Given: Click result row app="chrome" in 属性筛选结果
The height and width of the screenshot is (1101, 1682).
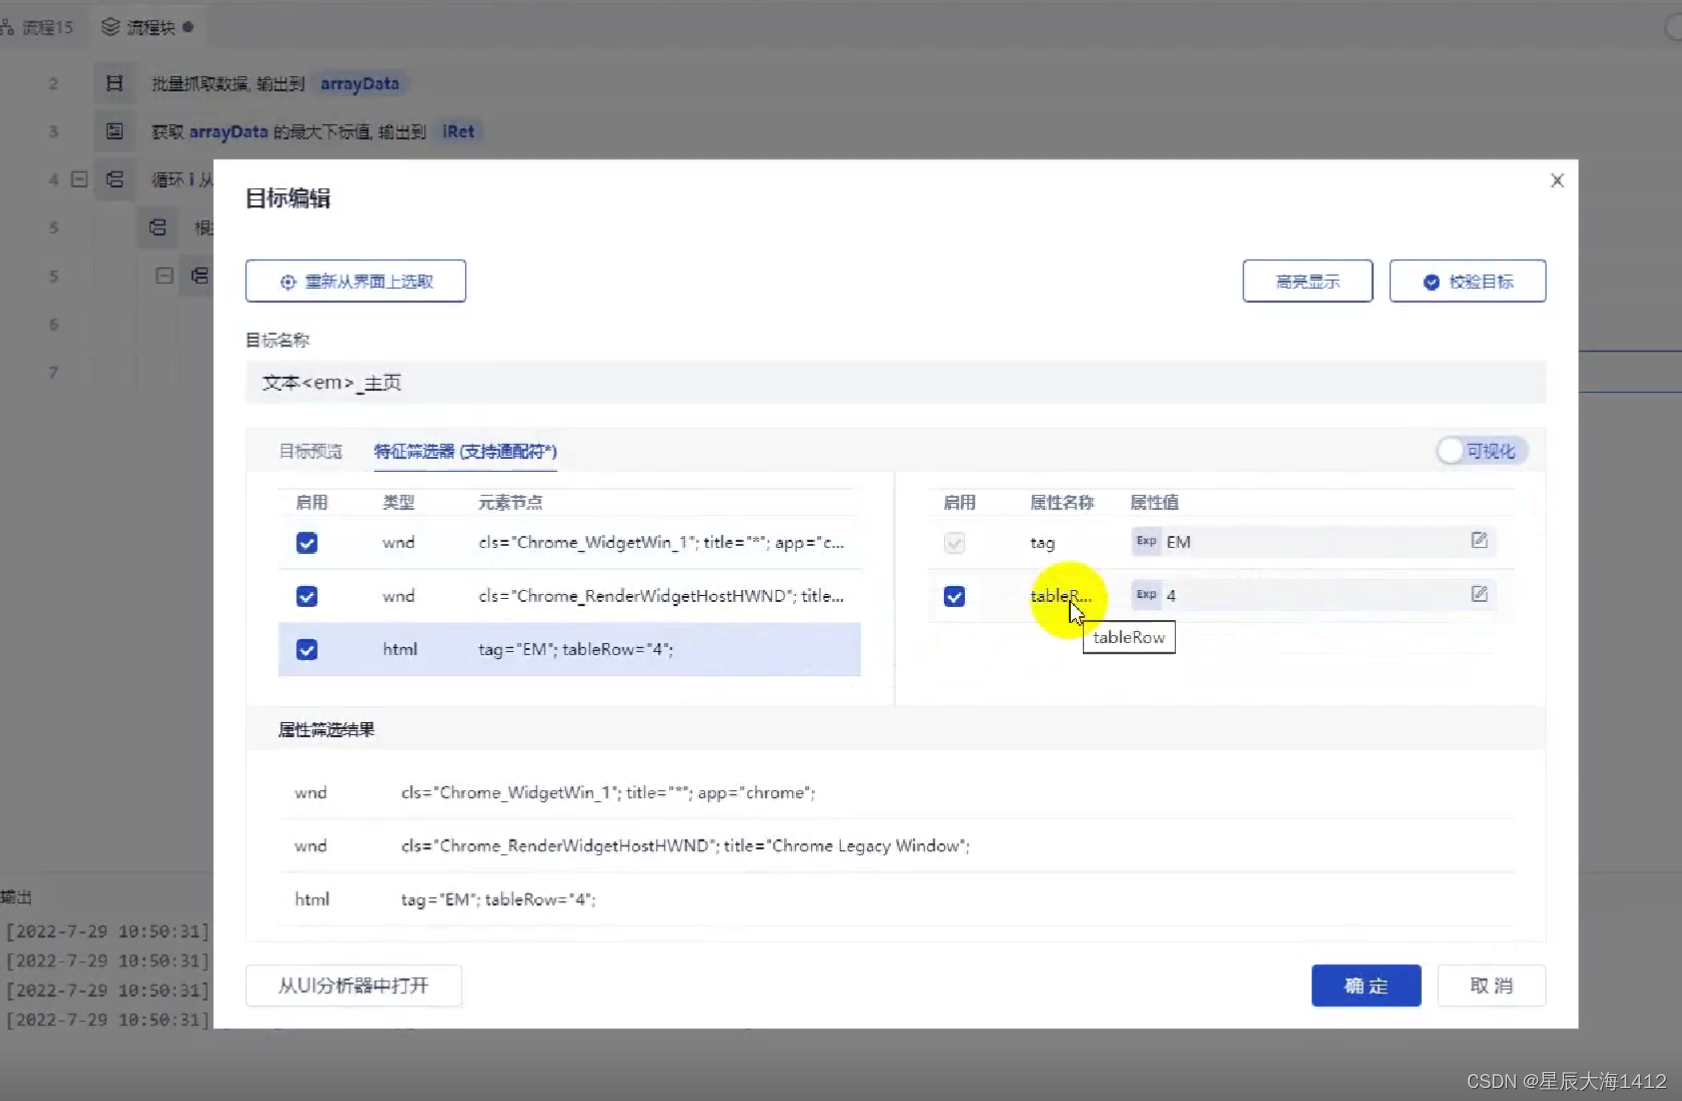Looking at the screenshot, I should 895,792.
